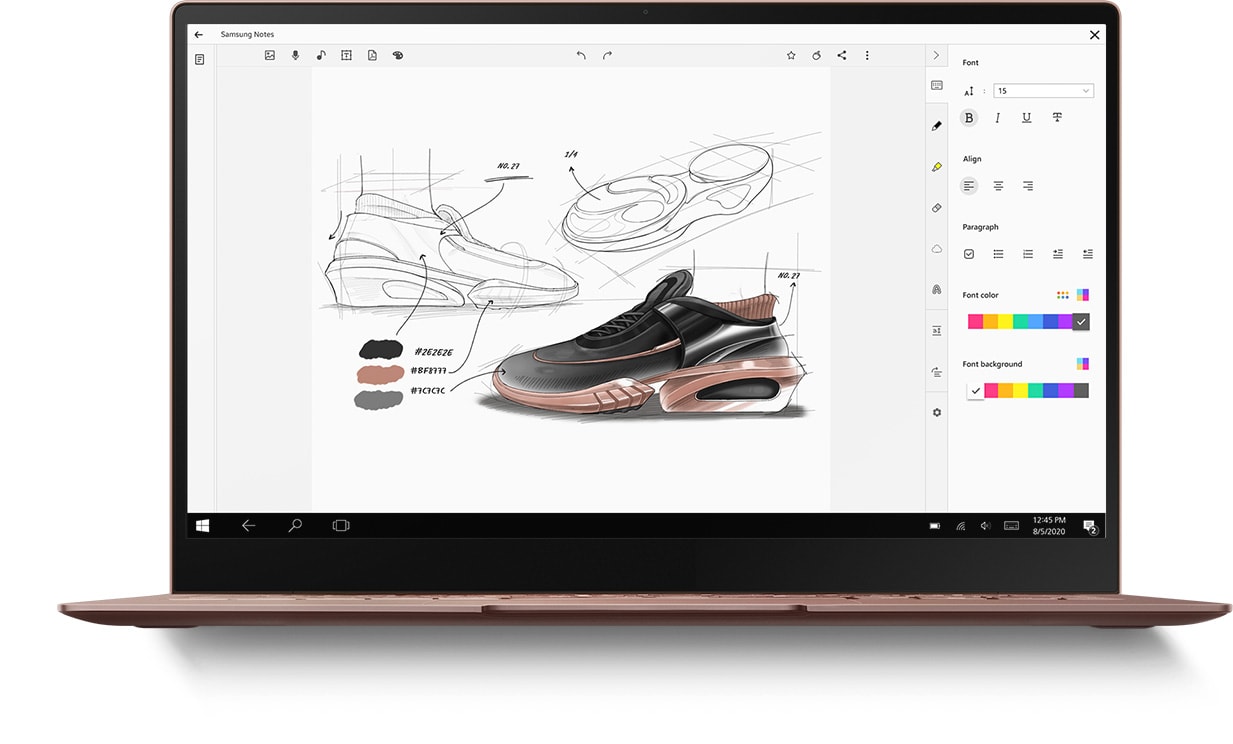Center align the text

click(x=998, y=186)
